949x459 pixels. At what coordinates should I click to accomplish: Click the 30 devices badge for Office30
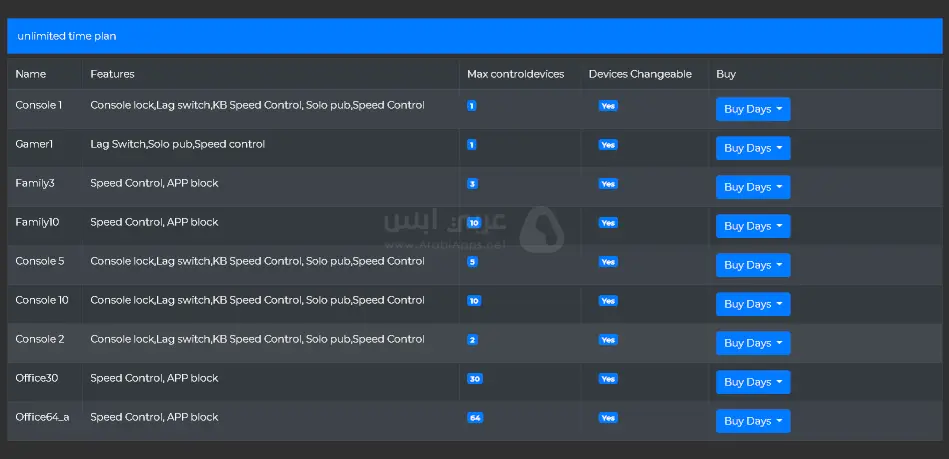pyautogui.click(x=475, y=379)
